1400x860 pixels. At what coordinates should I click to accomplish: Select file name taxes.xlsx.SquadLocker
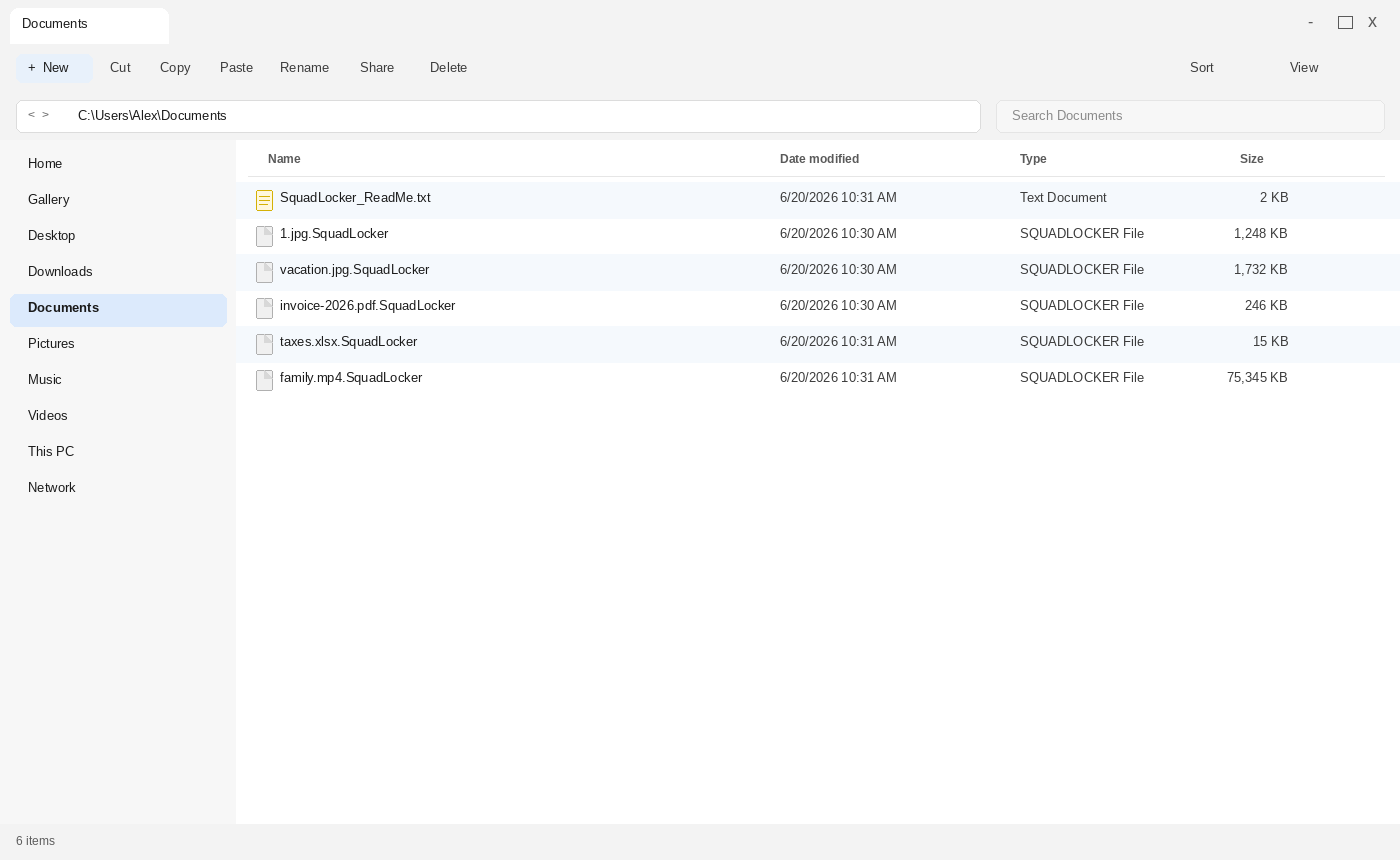pos(348,342)
